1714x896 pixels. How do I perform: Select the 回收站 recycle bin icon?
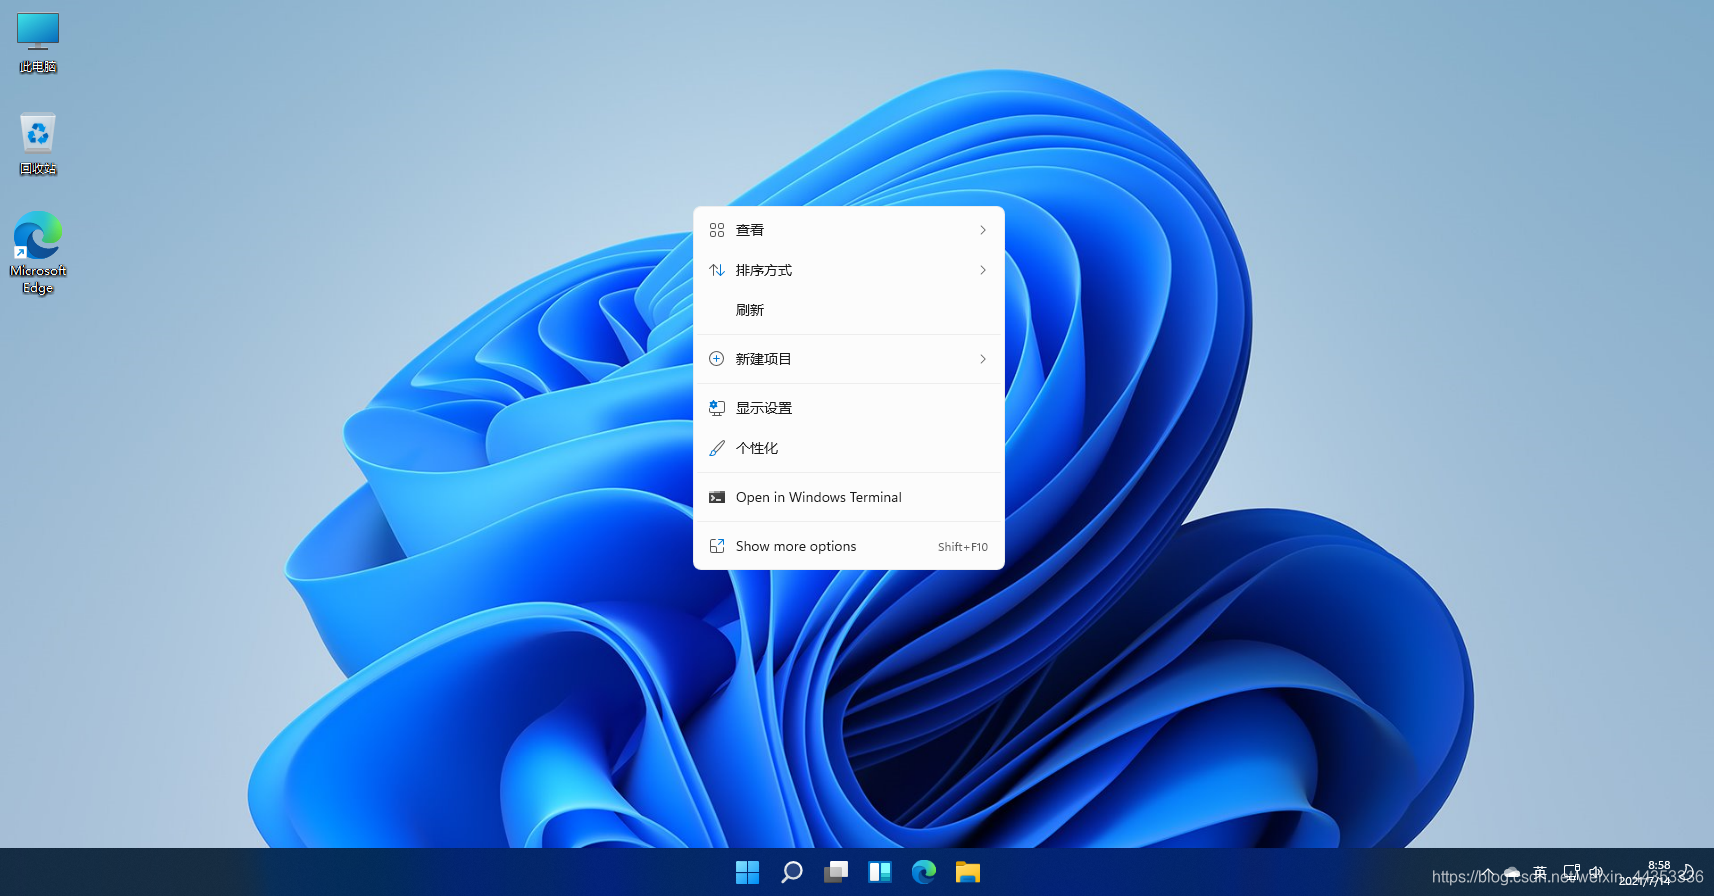(38, 143)
